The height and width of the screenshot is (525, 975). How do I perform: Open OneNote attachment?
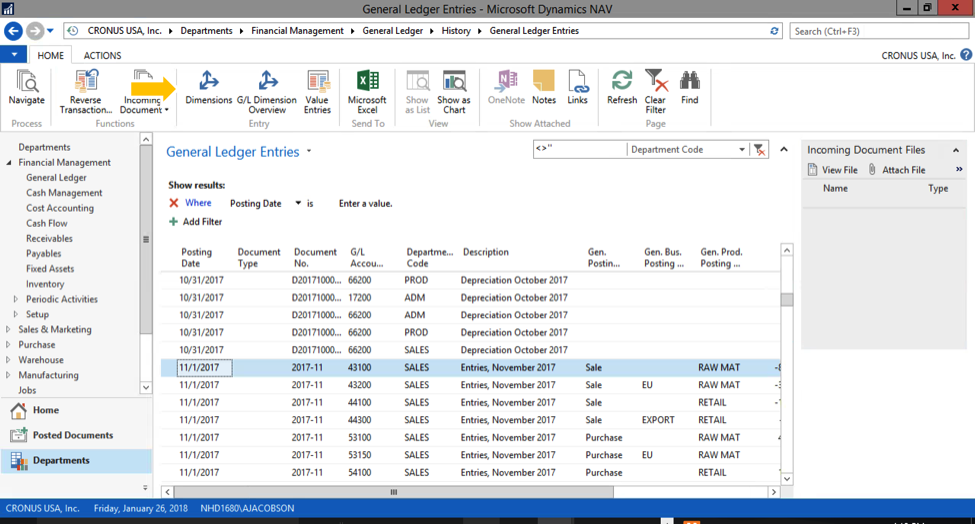click(506, 88)
